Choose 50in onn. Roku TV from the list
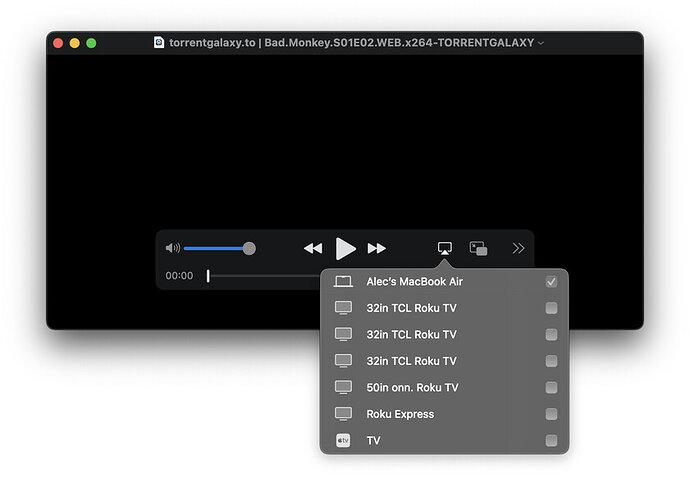Image resolution: width=690 pixels, height=487 pixels. 444,388
